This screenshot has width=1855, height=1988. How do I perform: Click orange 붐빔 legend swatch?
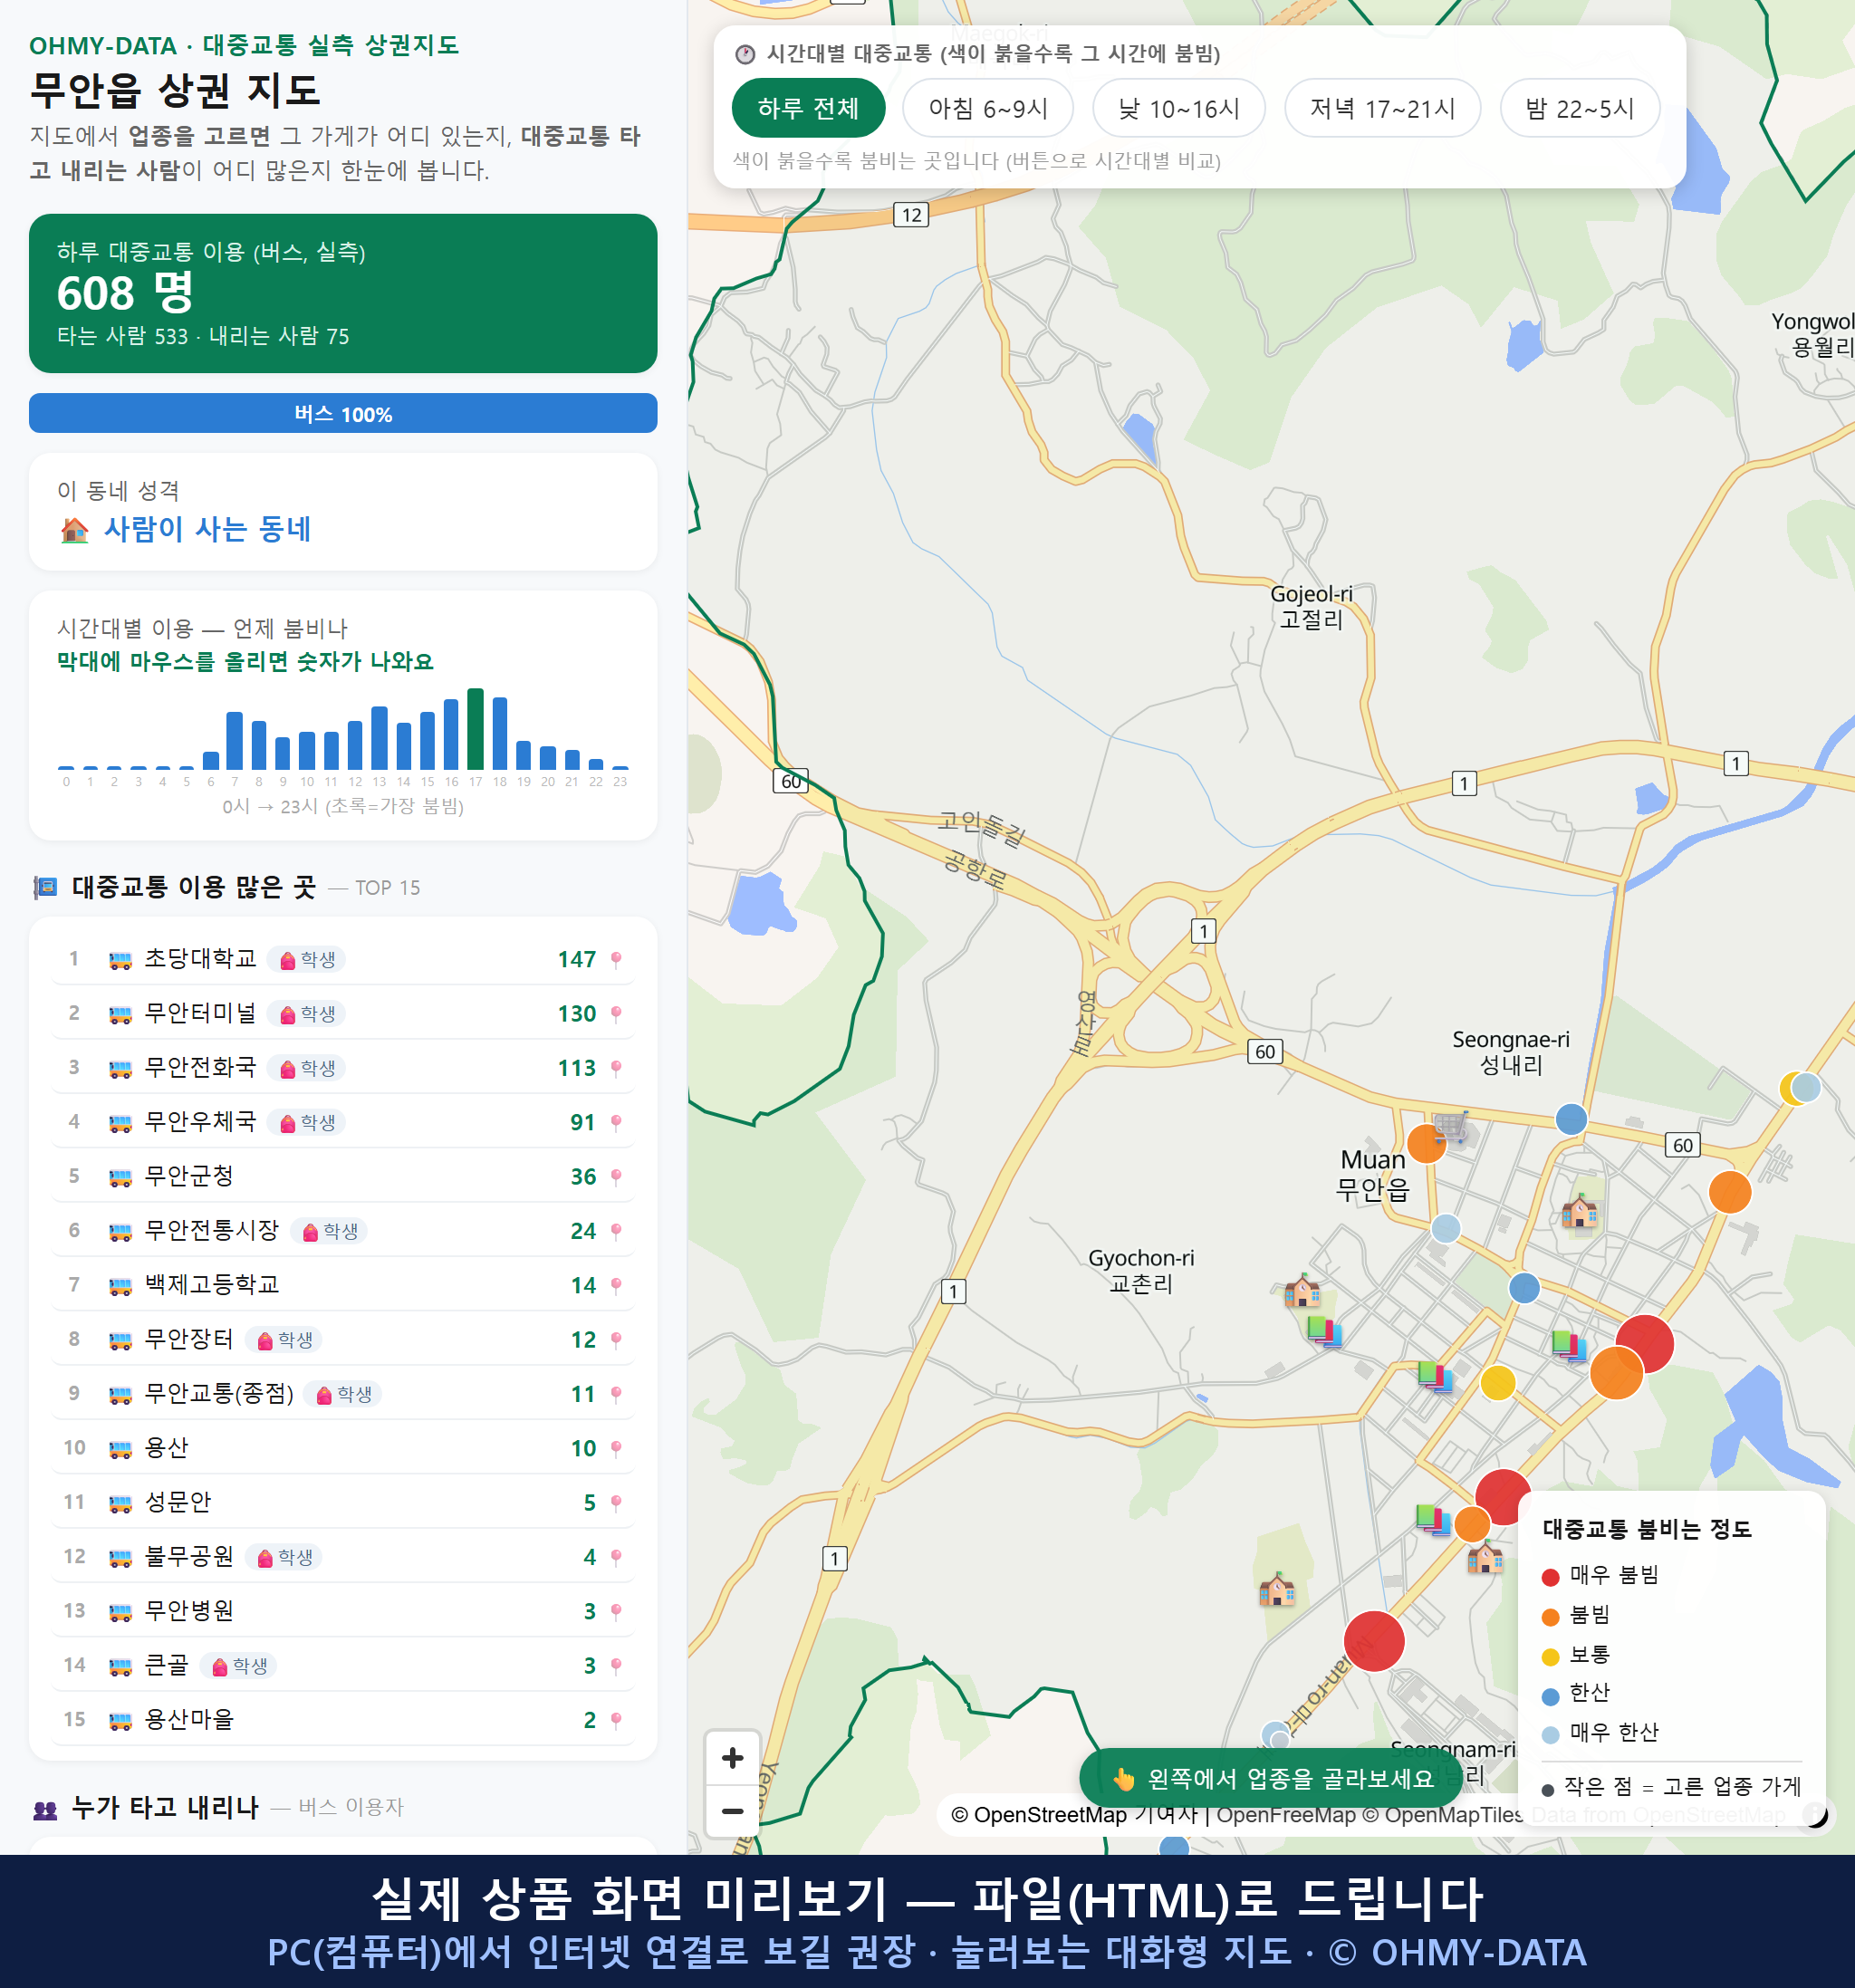click(1551, 1617)
